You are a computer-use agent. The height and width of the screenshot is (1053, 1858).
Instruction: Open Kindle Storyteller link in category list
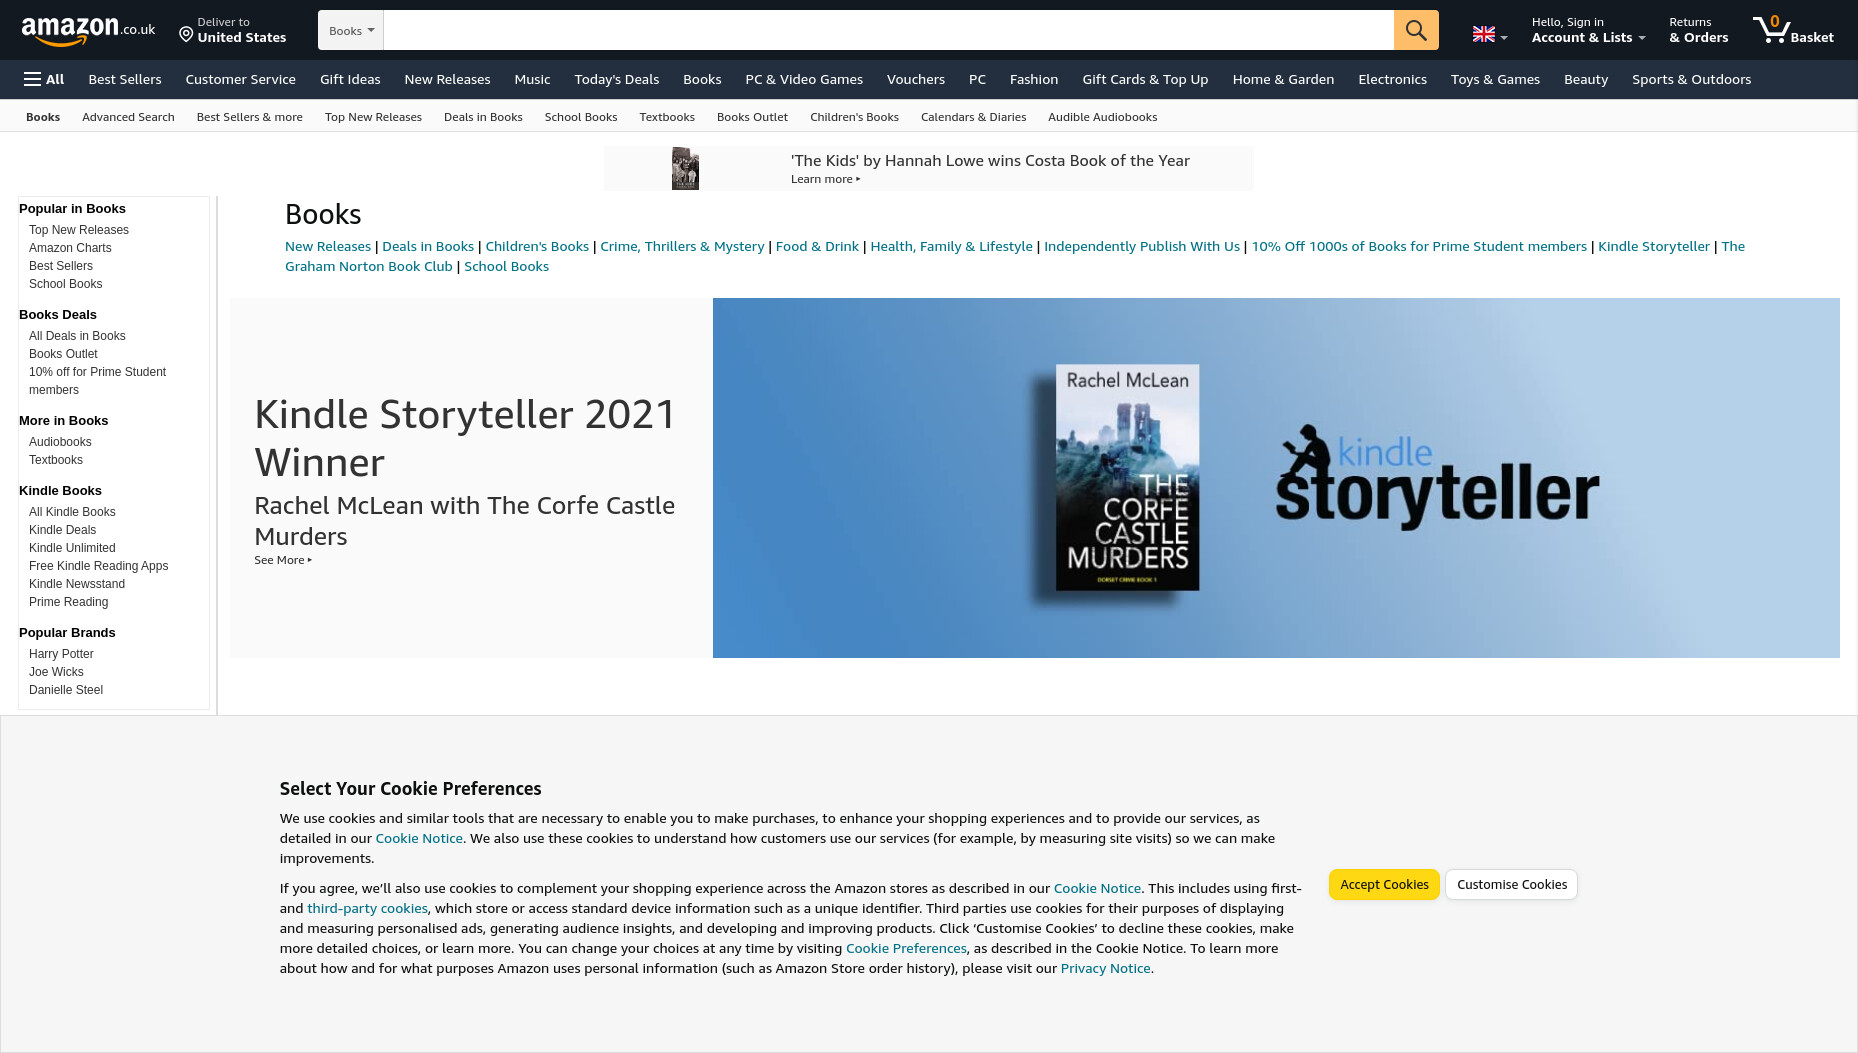pyautogui.click(x=1654, y=246)
